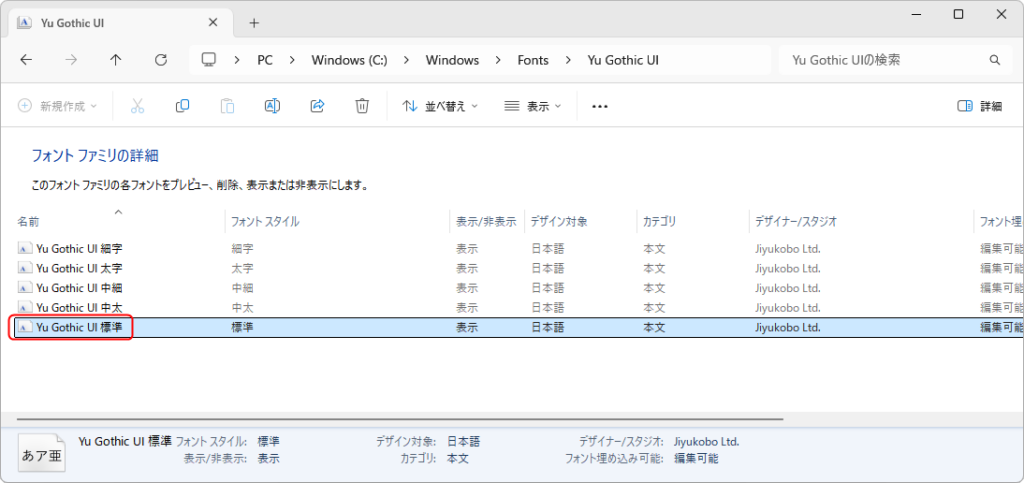
Task: Select the Yu Gothic UI 標準 font
Action: point(79,328)
